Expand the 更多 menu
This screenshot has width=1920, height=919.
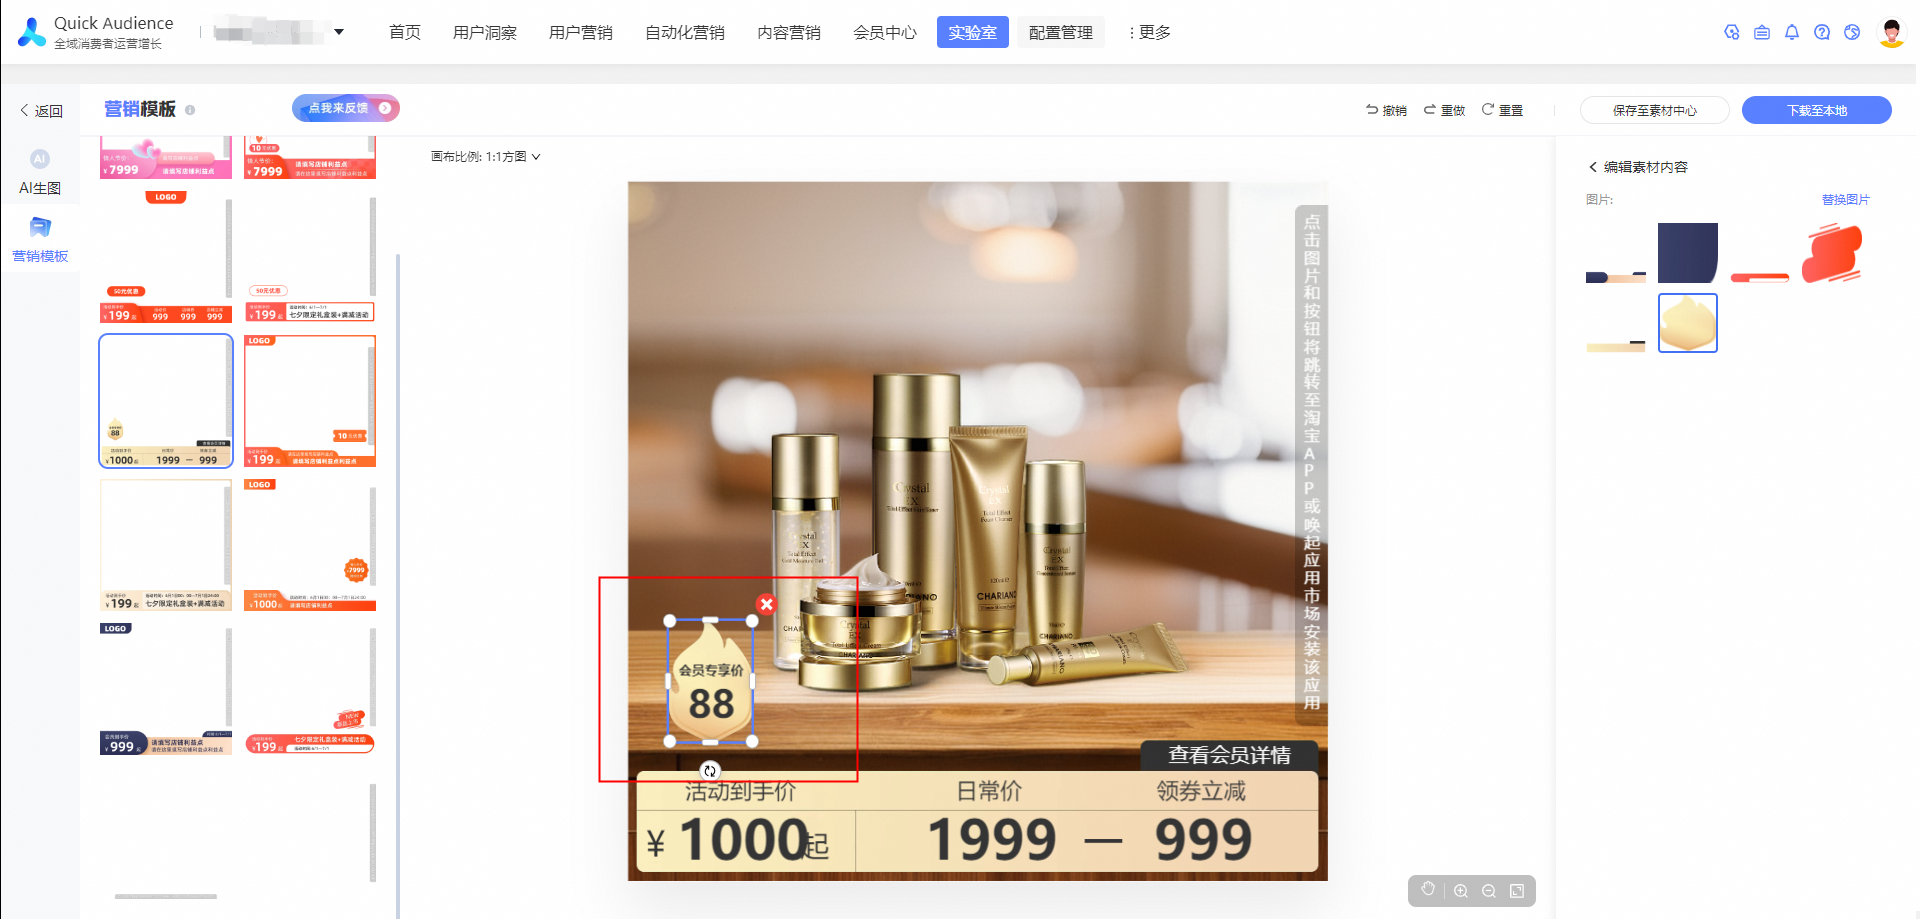1150,32
